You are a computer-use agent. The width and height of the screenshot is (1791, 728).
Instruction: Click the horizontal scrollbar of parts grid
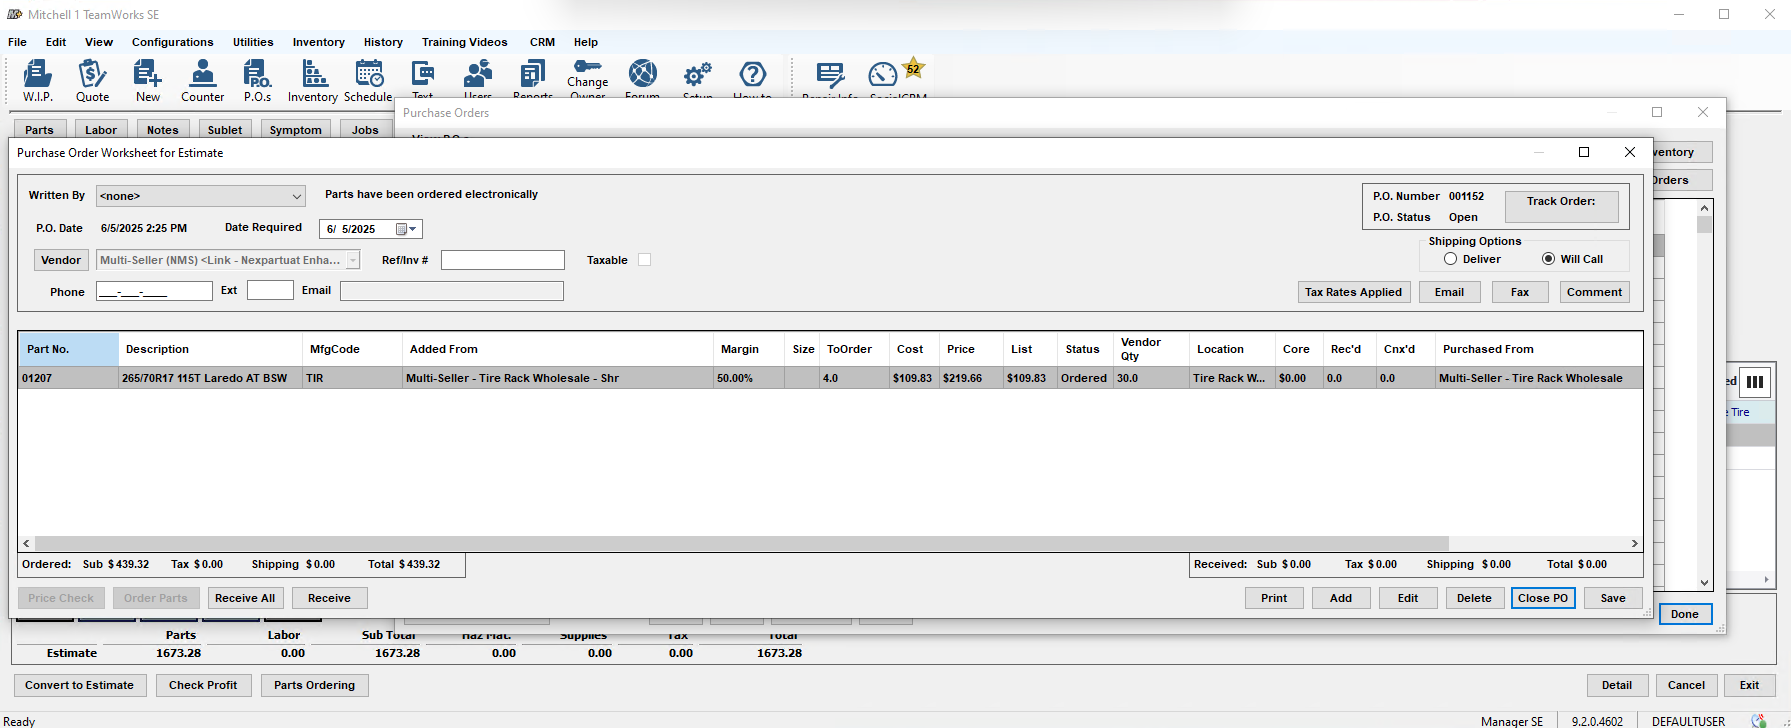742,543
